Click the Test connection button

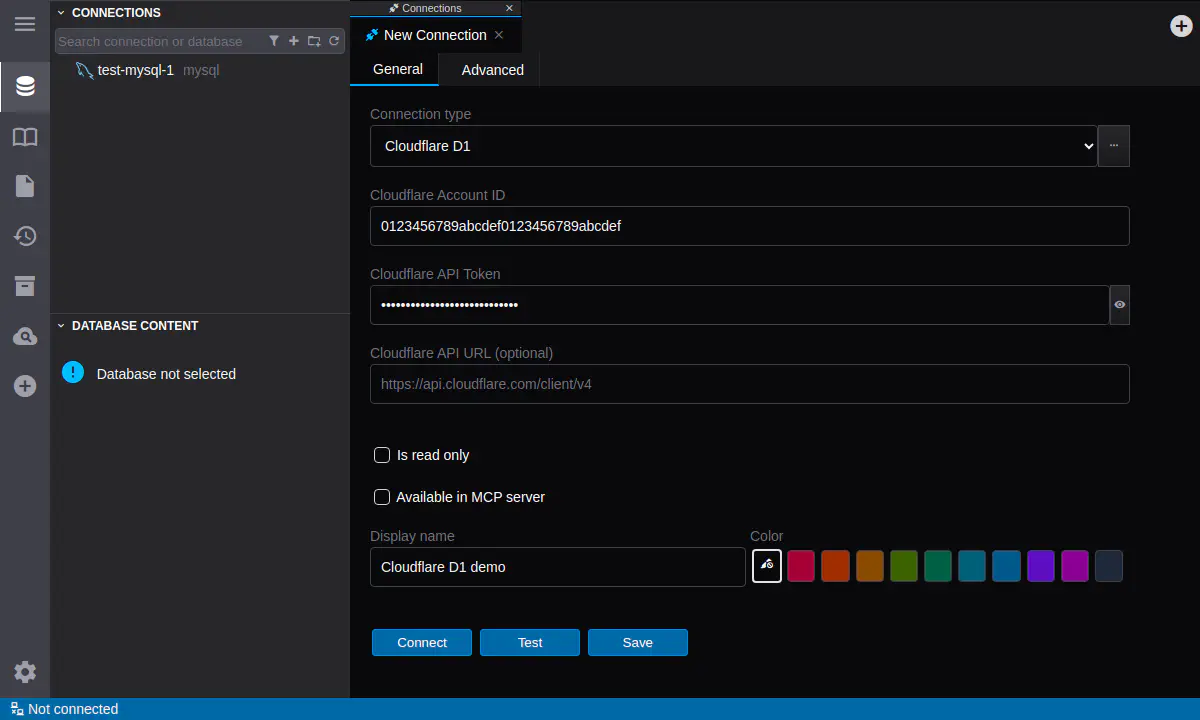(530, 643)
